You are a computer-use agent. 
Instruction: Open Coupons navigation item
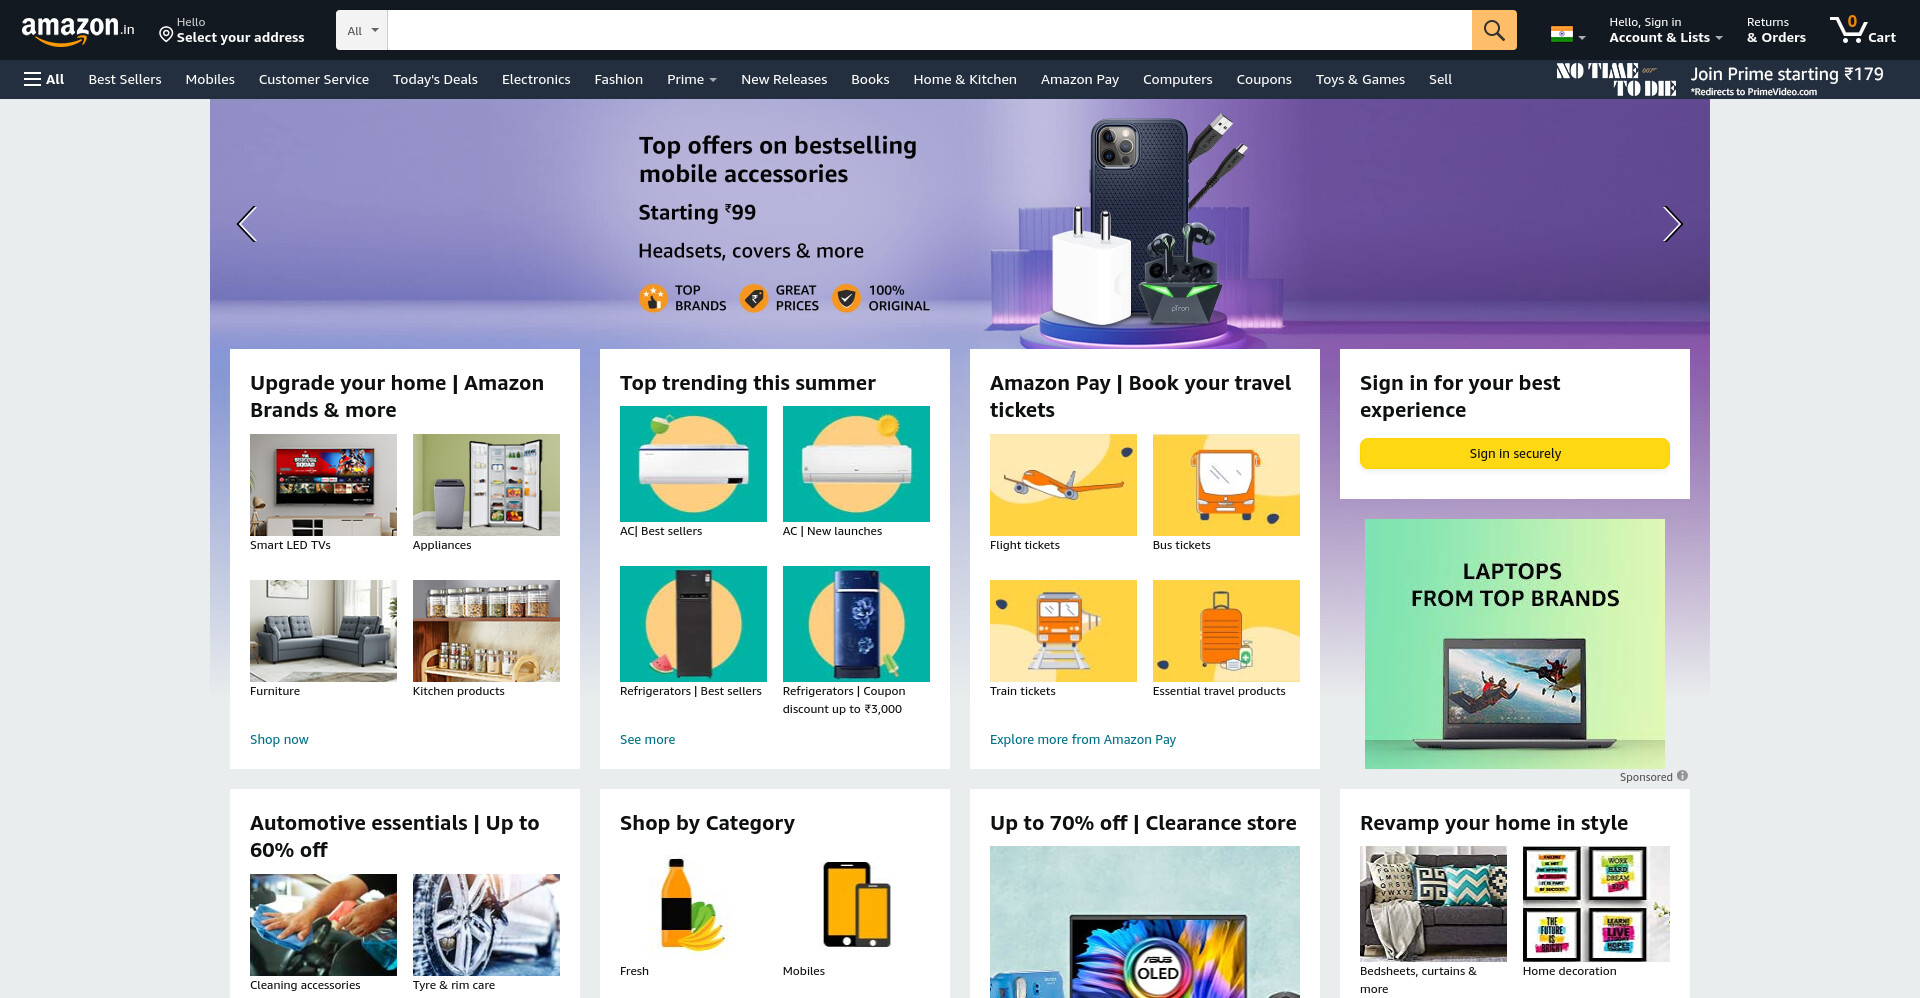(x=1264, y=79)
